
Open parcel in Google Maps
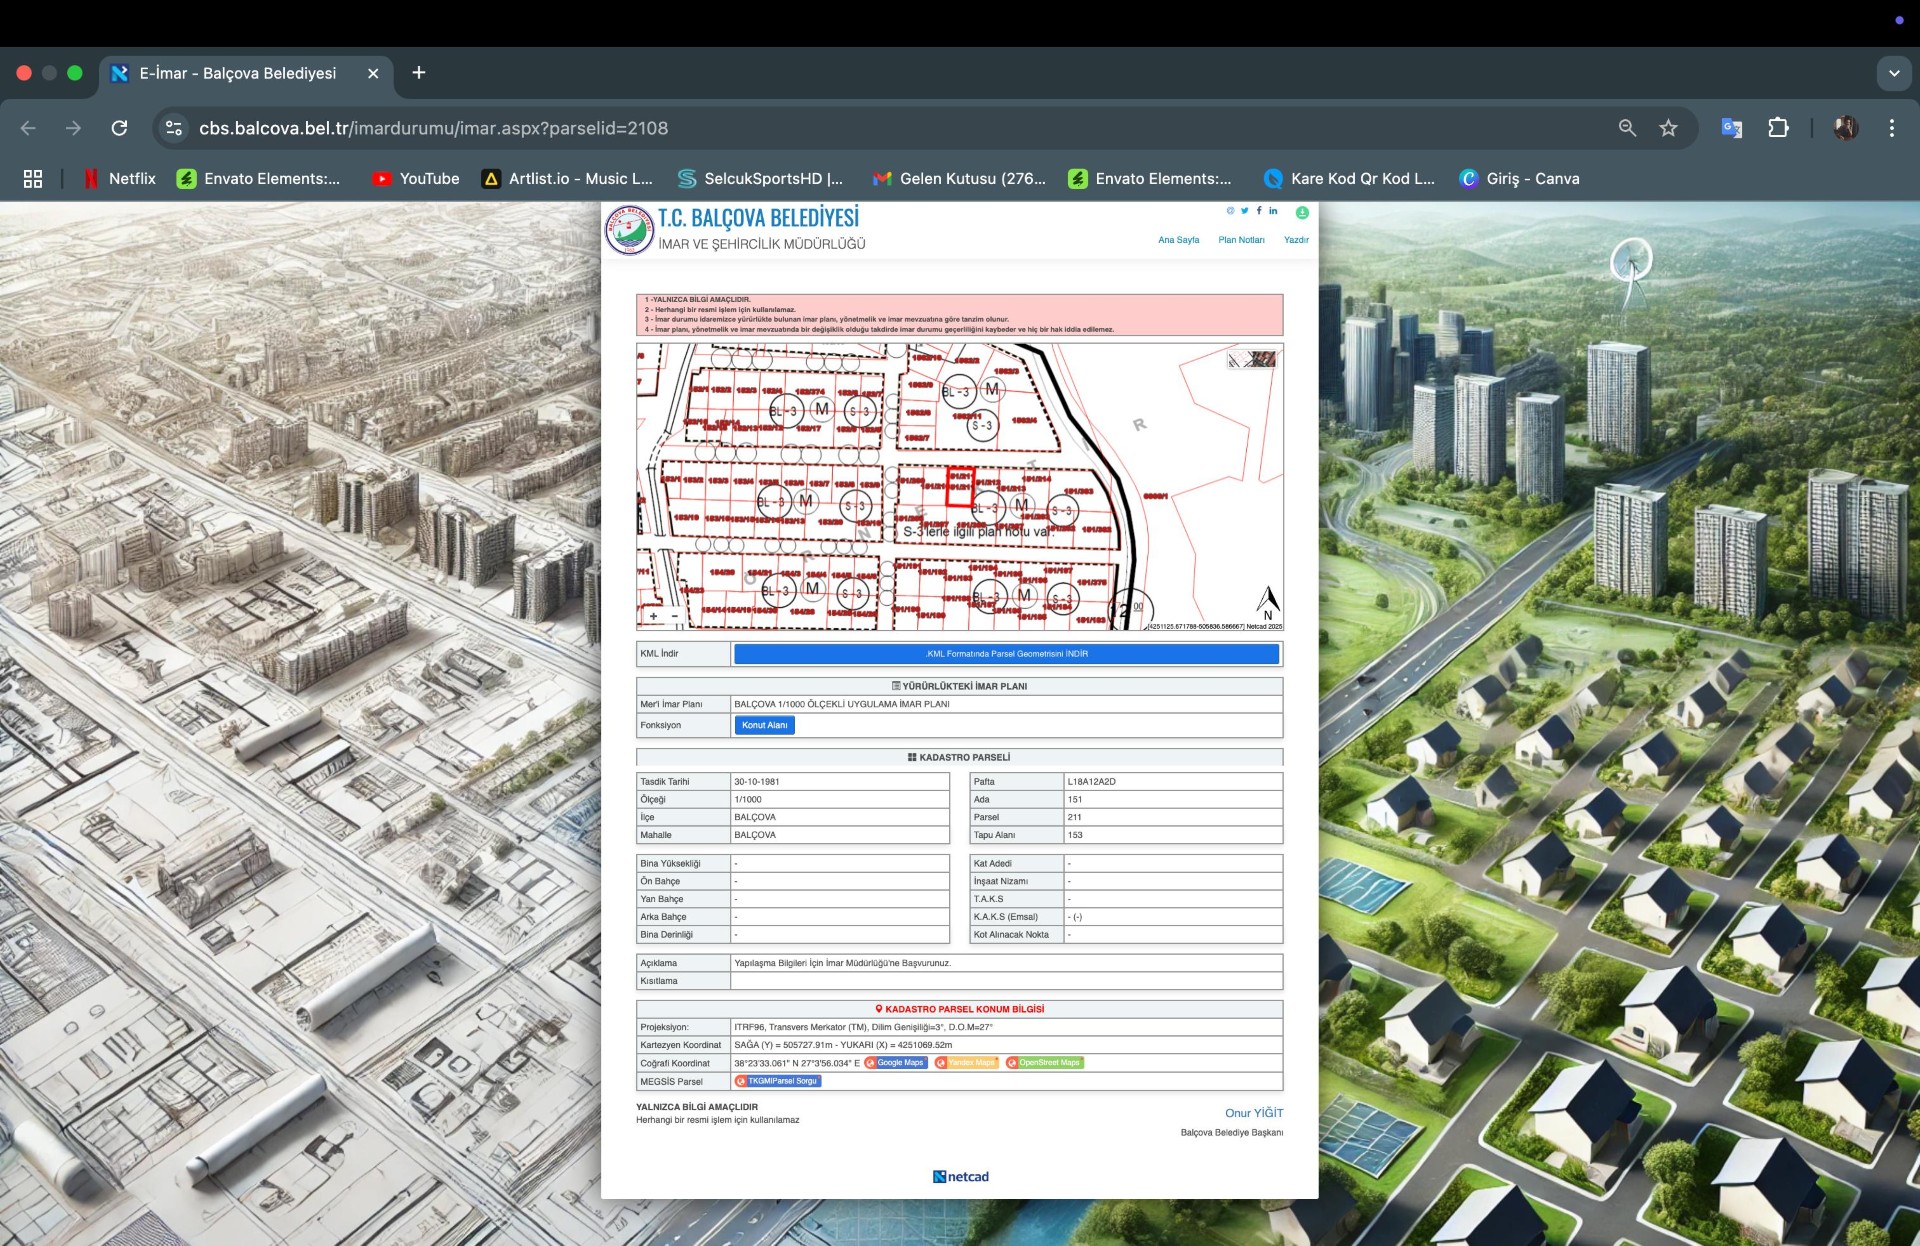point(896,1063)
